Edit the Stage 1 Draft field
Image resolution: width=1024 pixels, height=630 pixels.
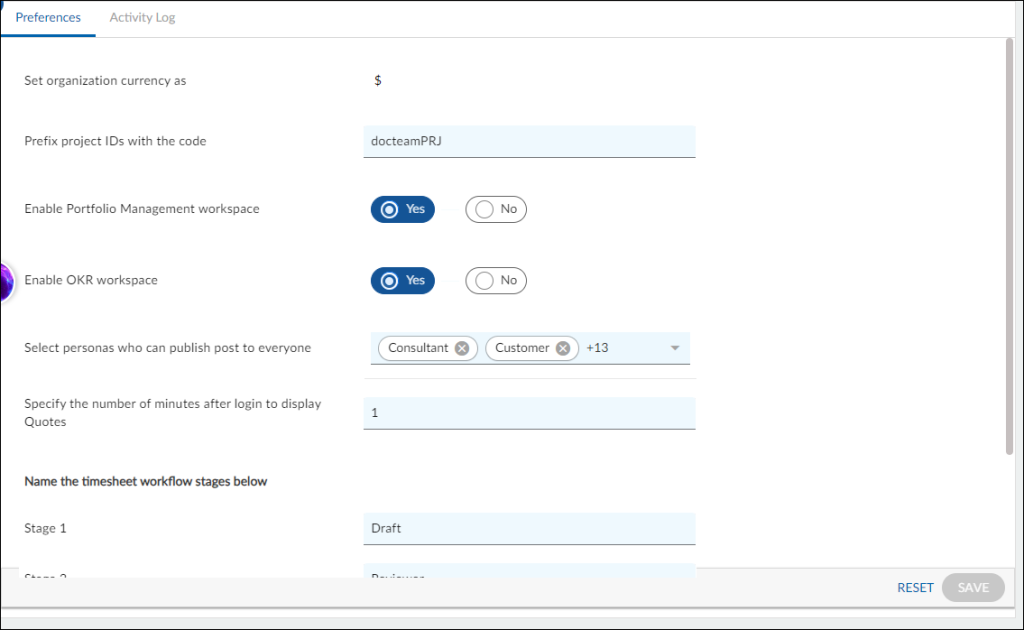coord(529,528)
